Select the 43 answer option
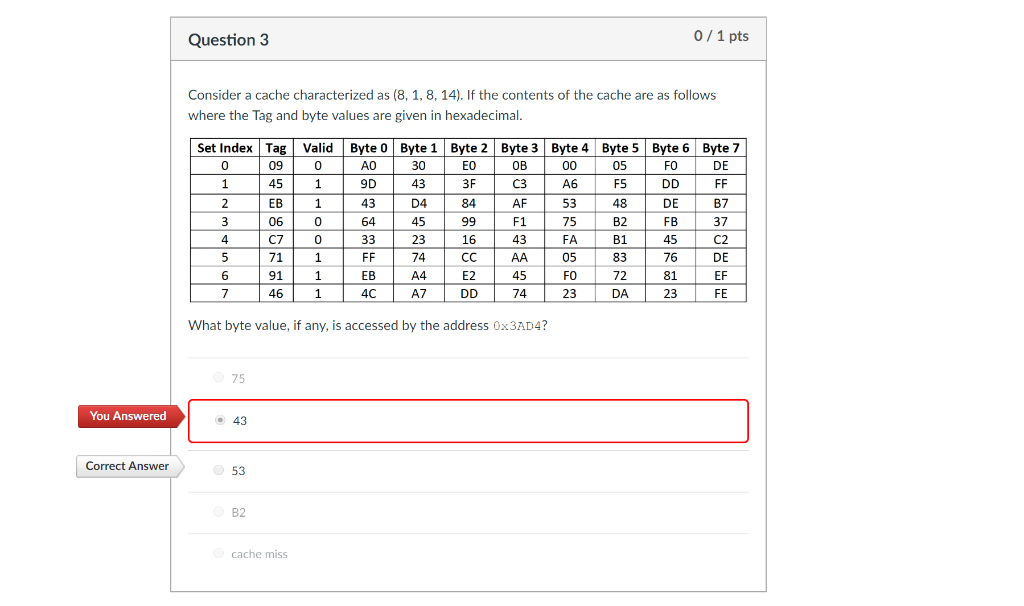 click(x=239, y=421)
